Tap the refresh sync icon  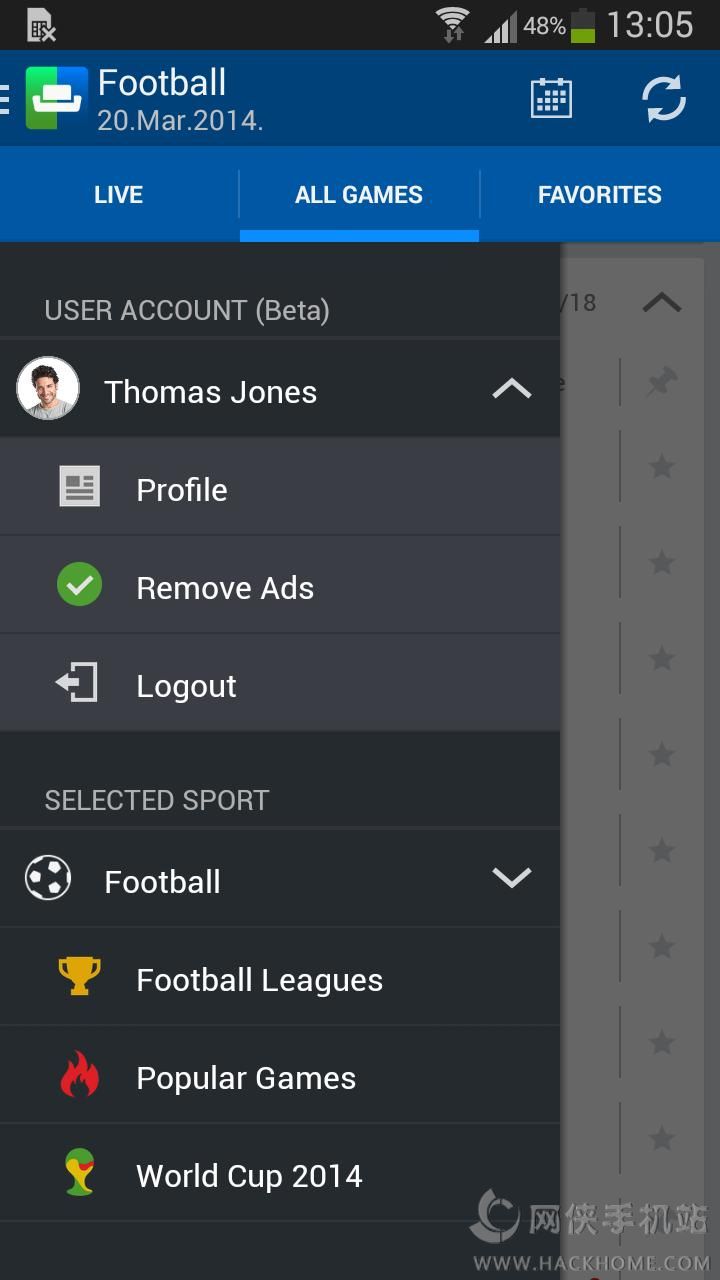click(663, 98)
